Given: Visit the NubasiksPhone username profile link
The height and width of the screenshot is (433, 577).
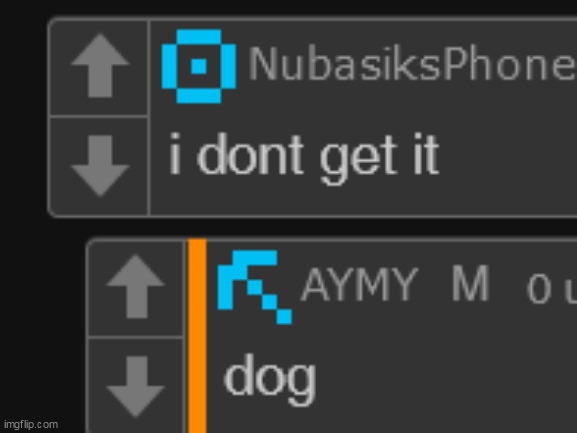Looking at the screenshot, I should tap(412, 64).
